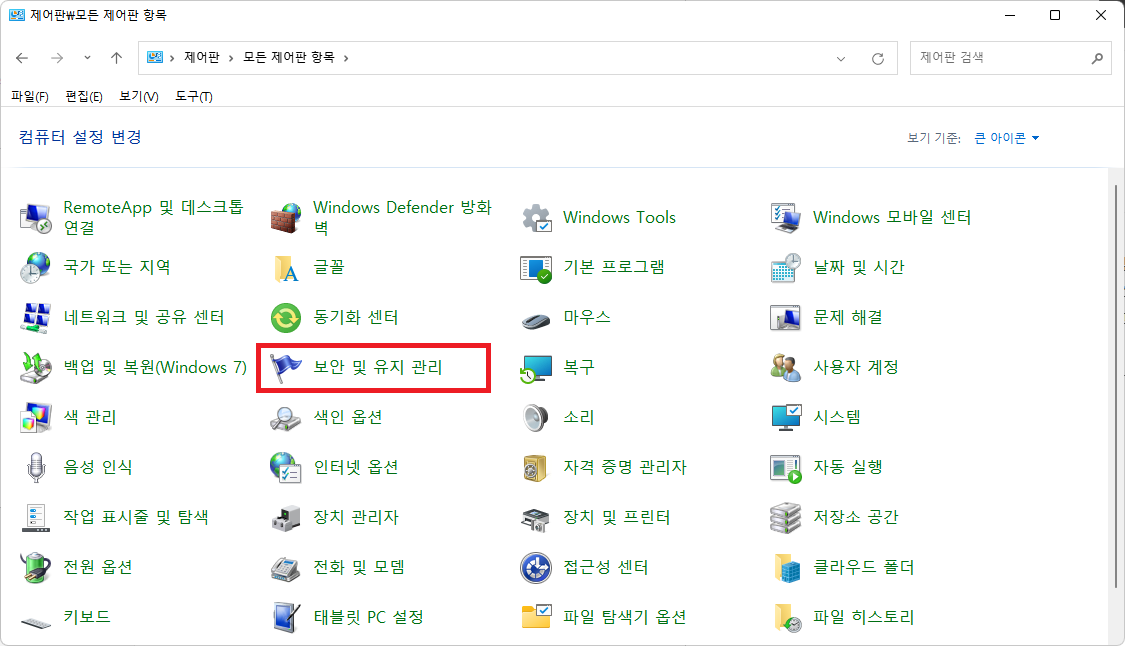Image resolution: width=1125 pixels, height=646 pixels.
Task: Open the 전원 옵션 battery icon
Action: (x=35, y=568)
